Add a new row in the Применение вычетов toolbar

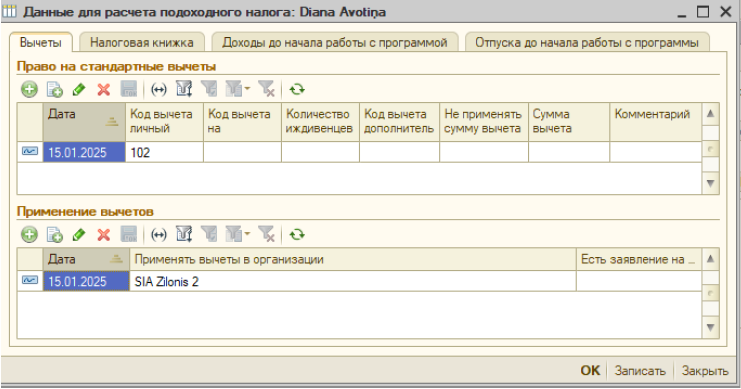[x=29, y=234]
